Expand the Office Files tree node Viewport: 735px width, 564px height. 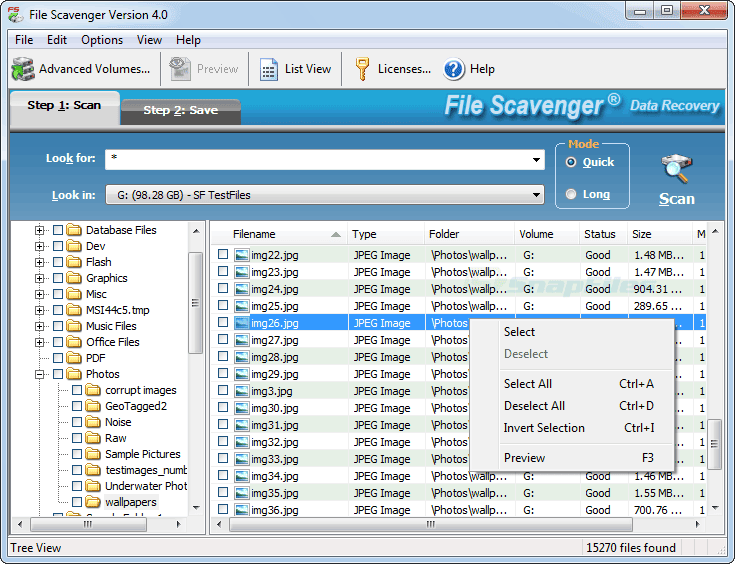click(x=39, y=342)
